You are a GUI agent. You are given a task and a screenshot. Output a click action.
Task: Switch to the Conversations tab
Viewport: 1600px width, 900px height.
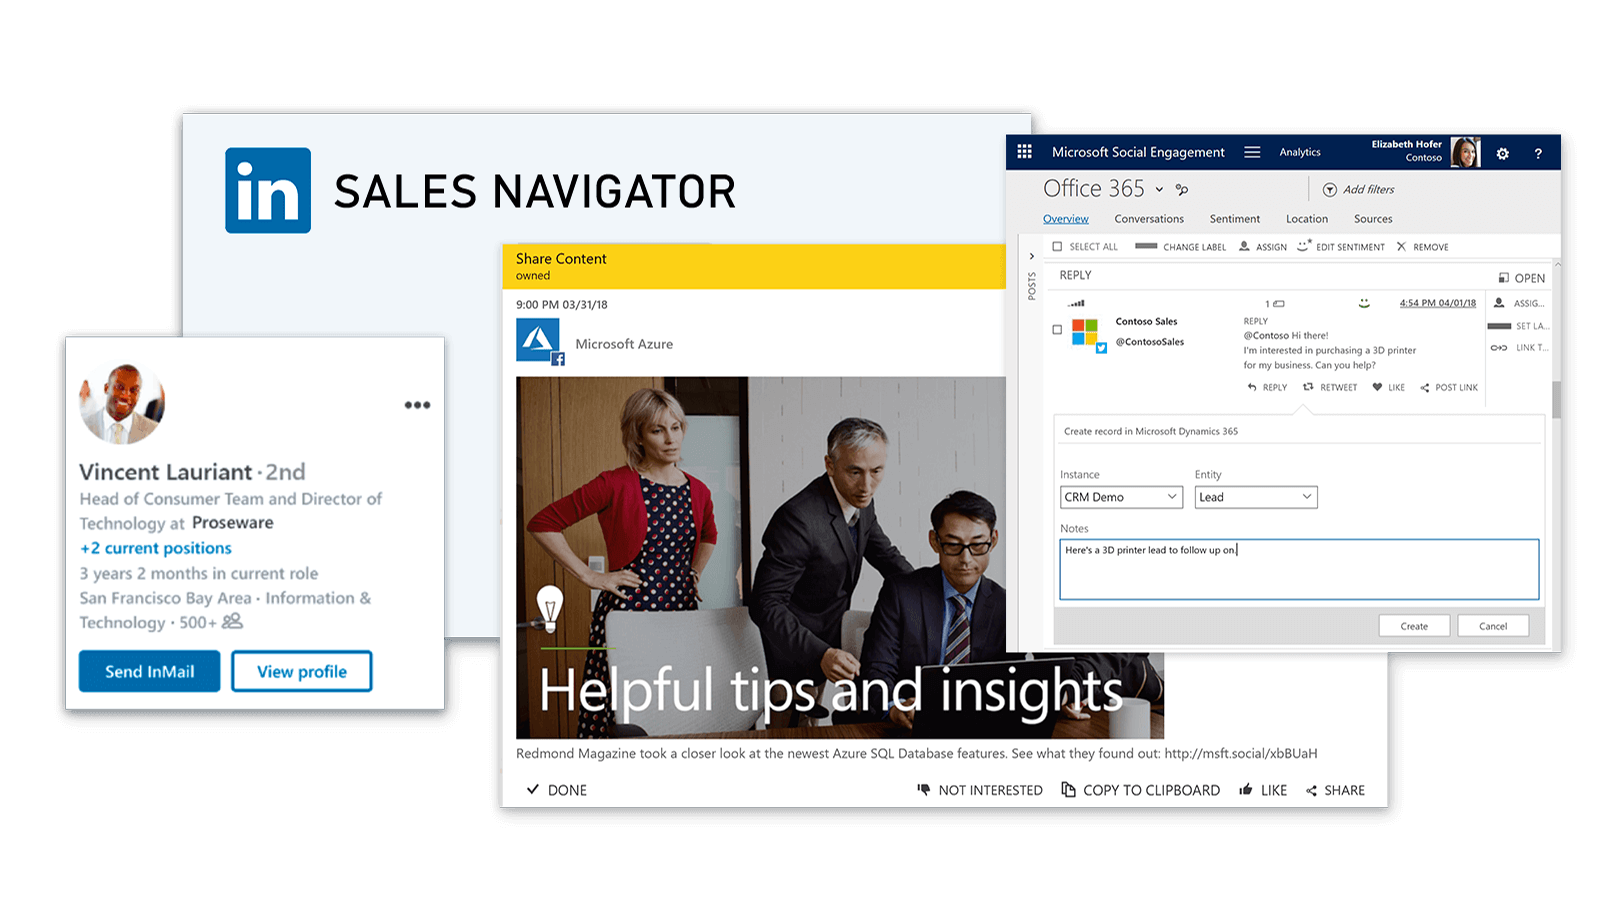coord(1149,219)
